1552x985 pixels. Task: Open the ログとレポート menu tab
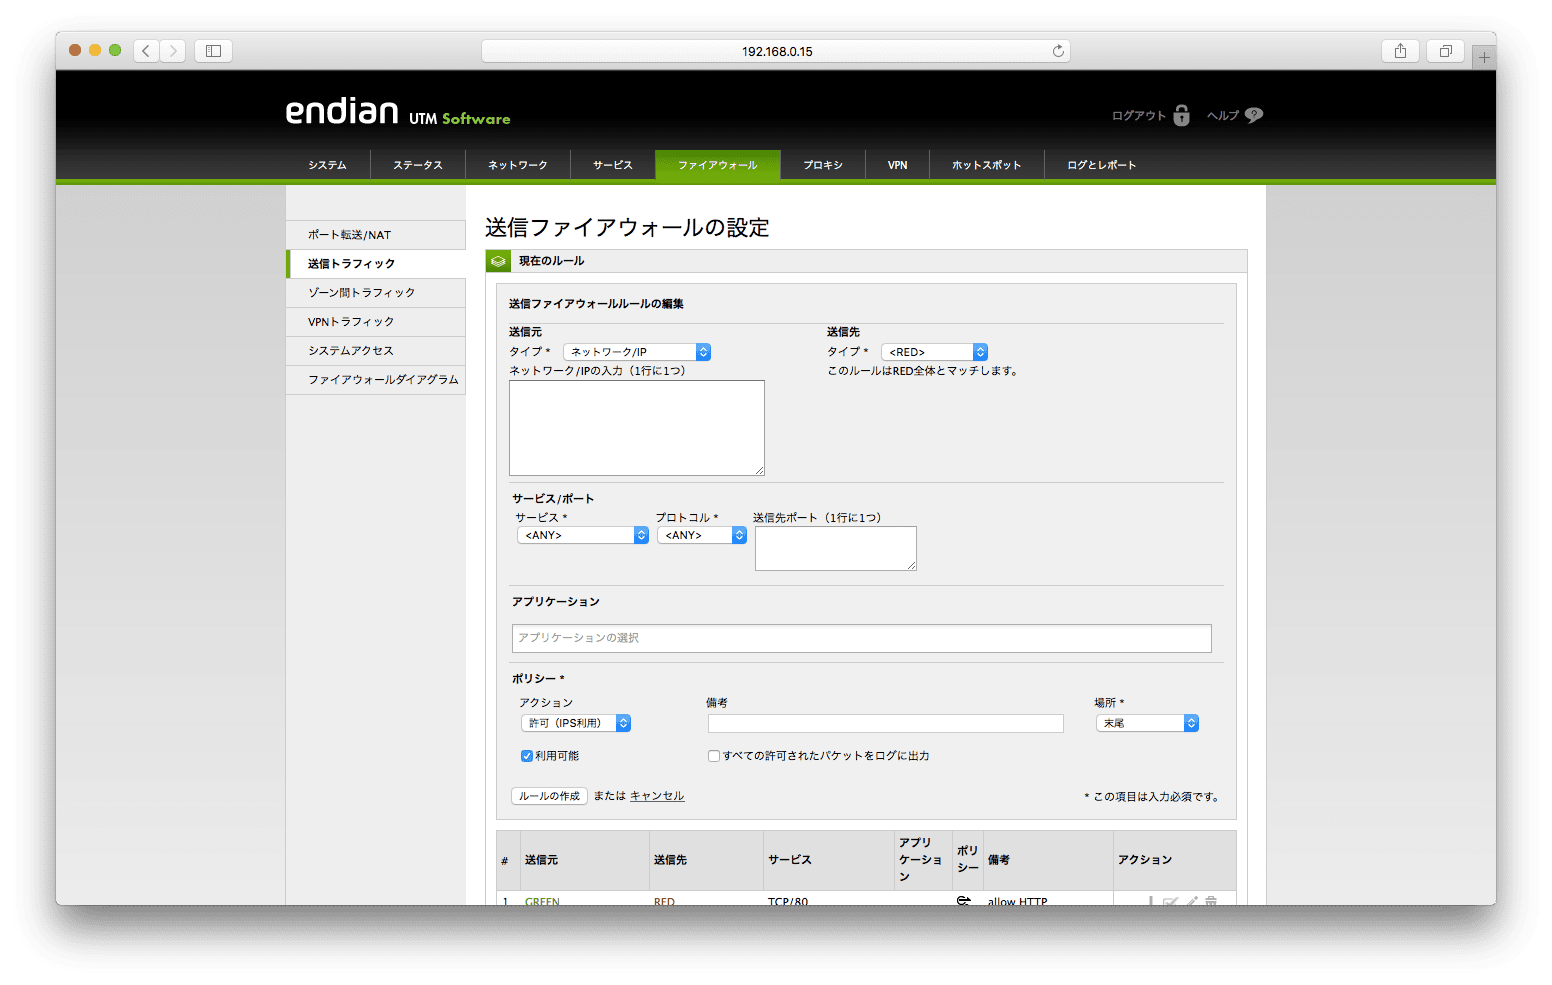(x=1102, y=165)
